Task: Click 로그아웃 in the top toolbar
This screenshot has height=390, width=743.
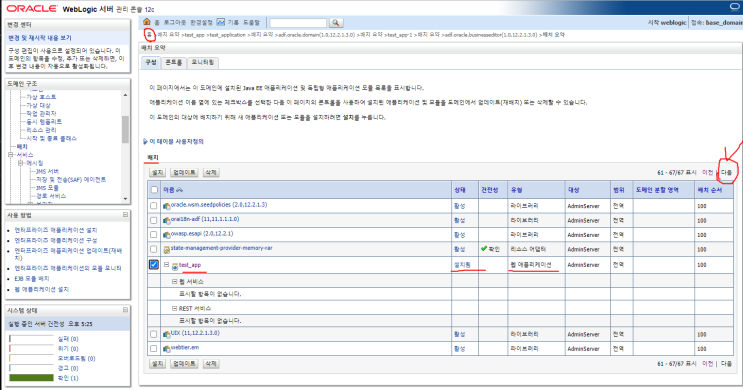Action: 175,22
